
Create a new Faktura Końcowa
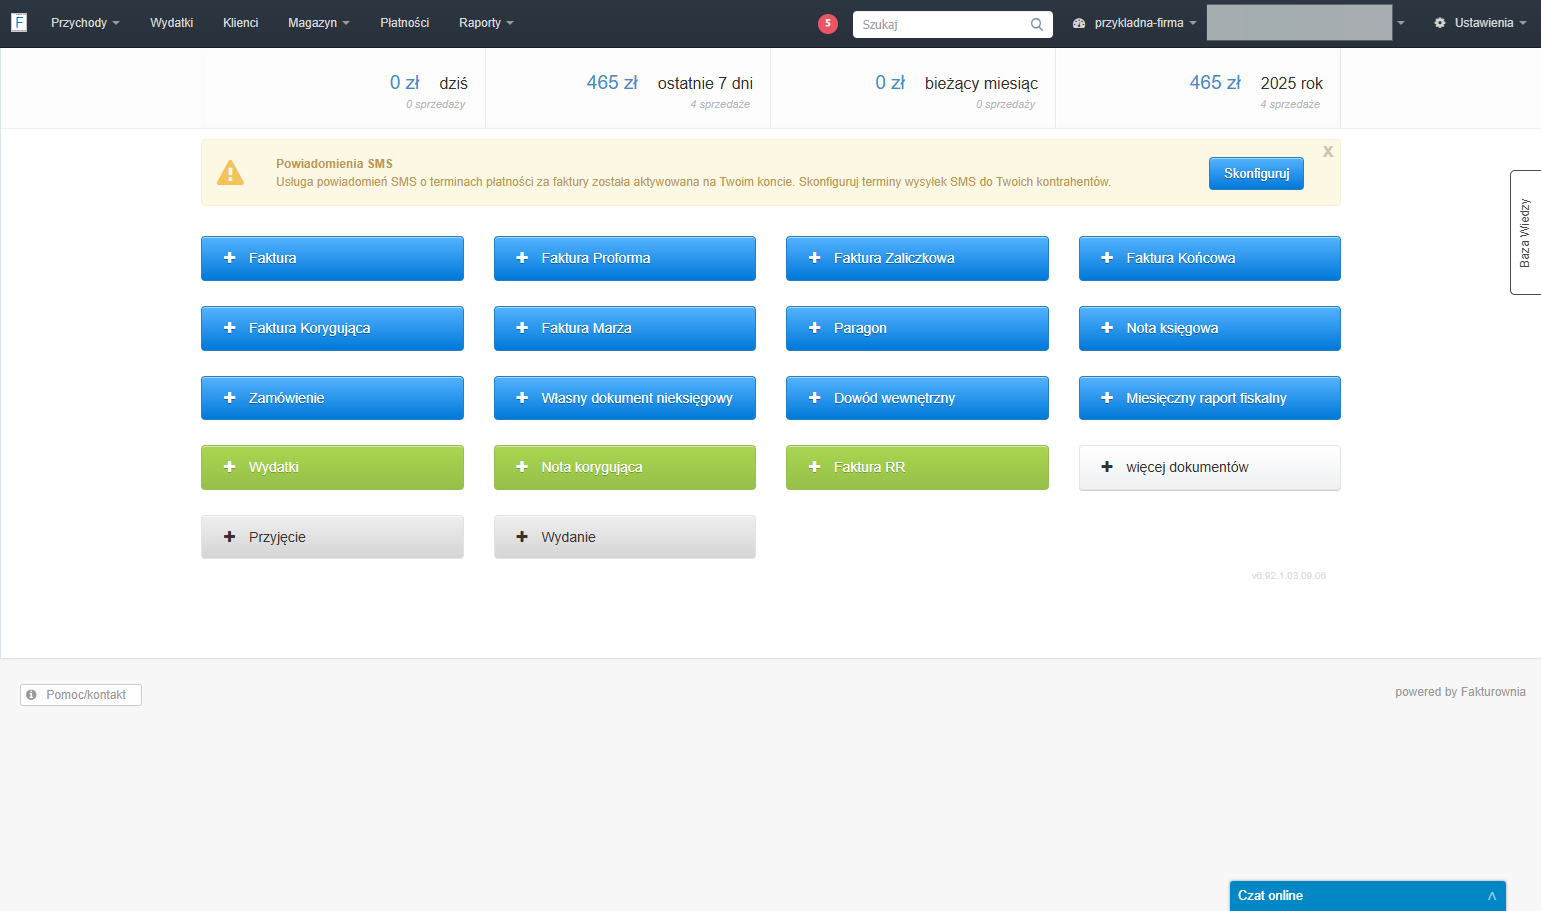point(1210,258)
